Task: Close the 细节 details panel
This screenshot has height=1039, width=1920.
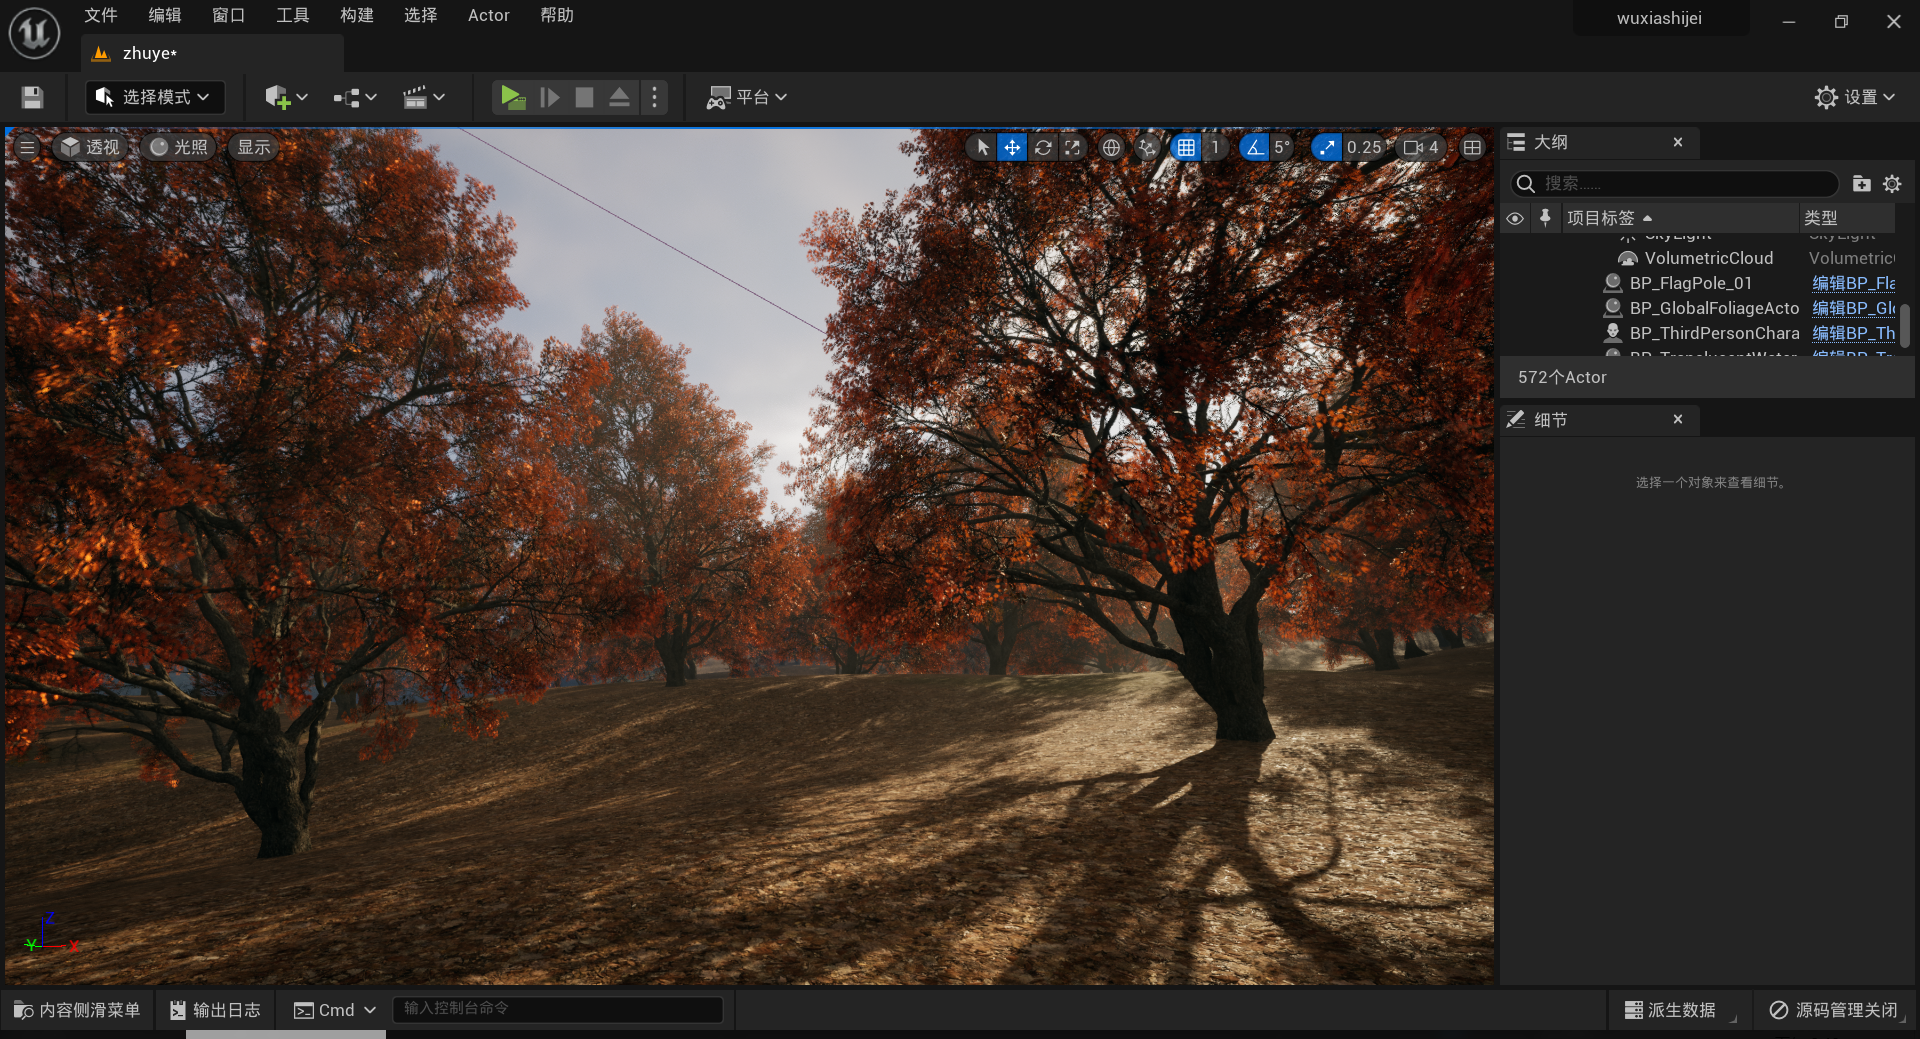Action: coord(1678,420)
